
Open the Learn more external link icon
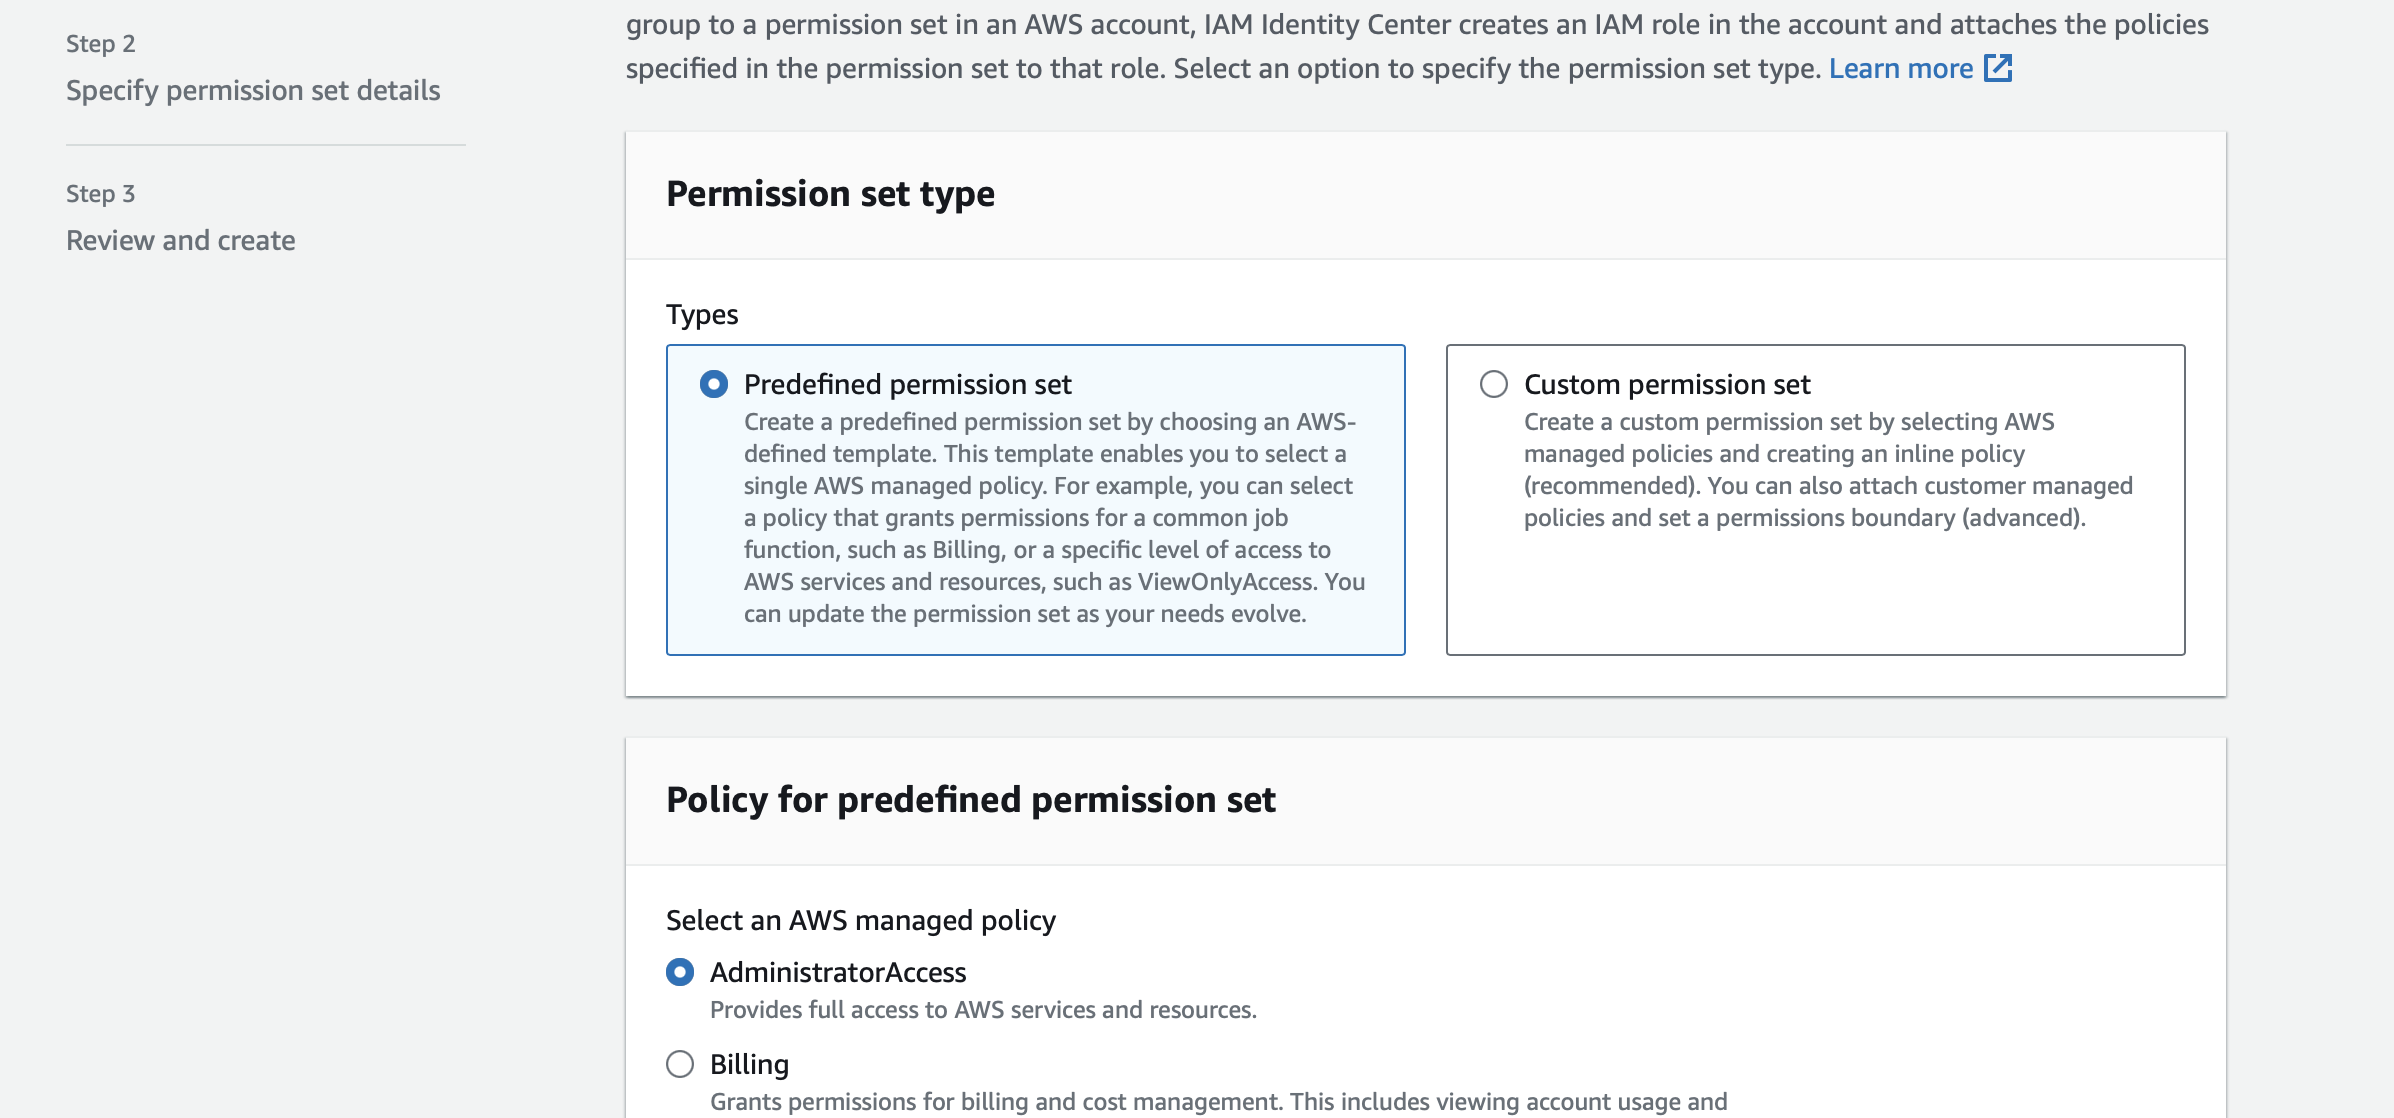pyautogui.click(x=1998, y=68)
